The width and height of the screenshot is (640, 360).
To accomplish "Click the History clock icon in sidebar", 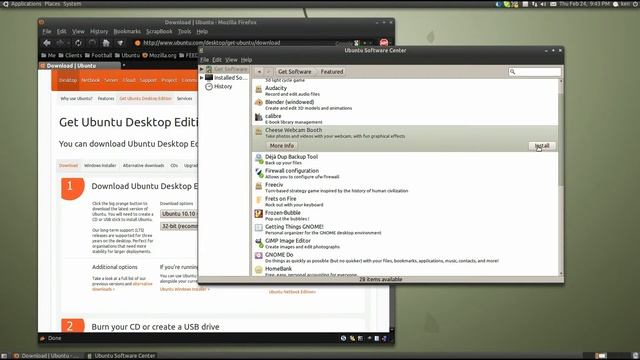I will coord(209,87).
